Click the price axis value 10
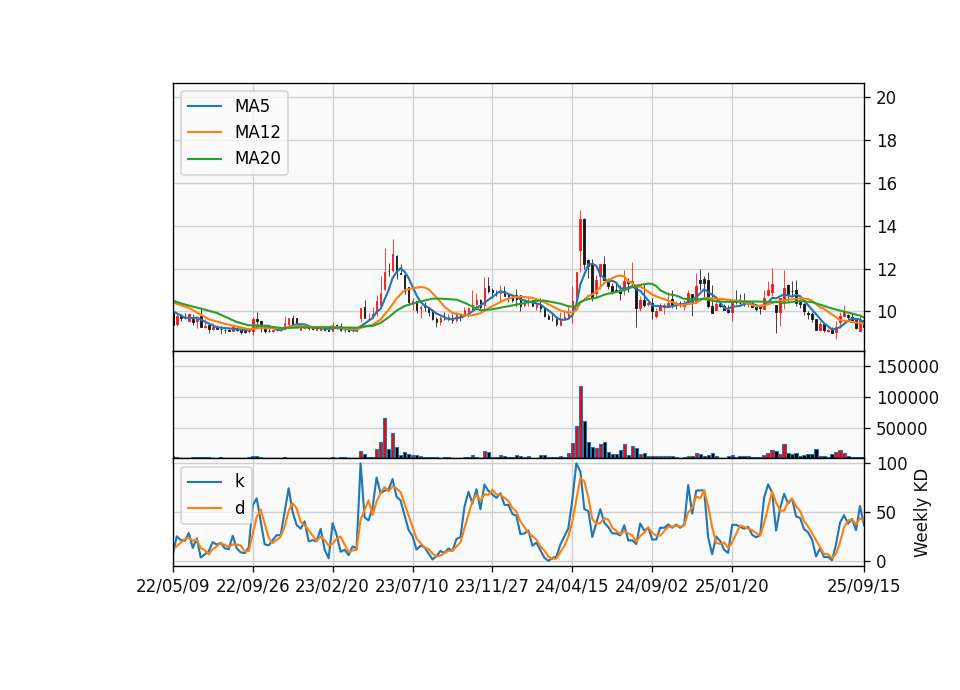The height and width of the screenshot is (690, 960). (x=886, y=313)
